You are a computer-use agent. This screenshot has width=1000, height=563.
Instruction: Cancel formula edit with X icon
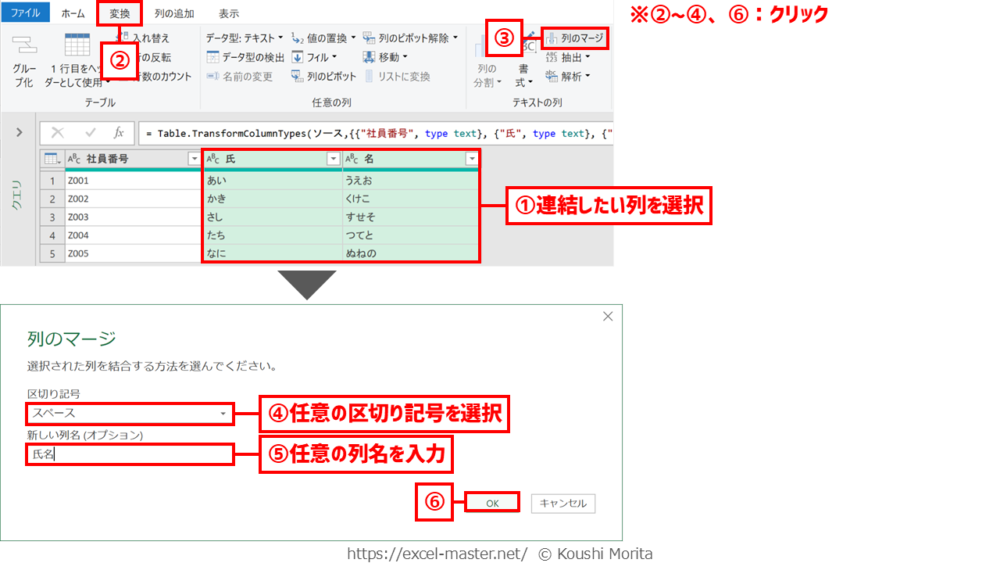pyautogui.click(x=58, y=132)
